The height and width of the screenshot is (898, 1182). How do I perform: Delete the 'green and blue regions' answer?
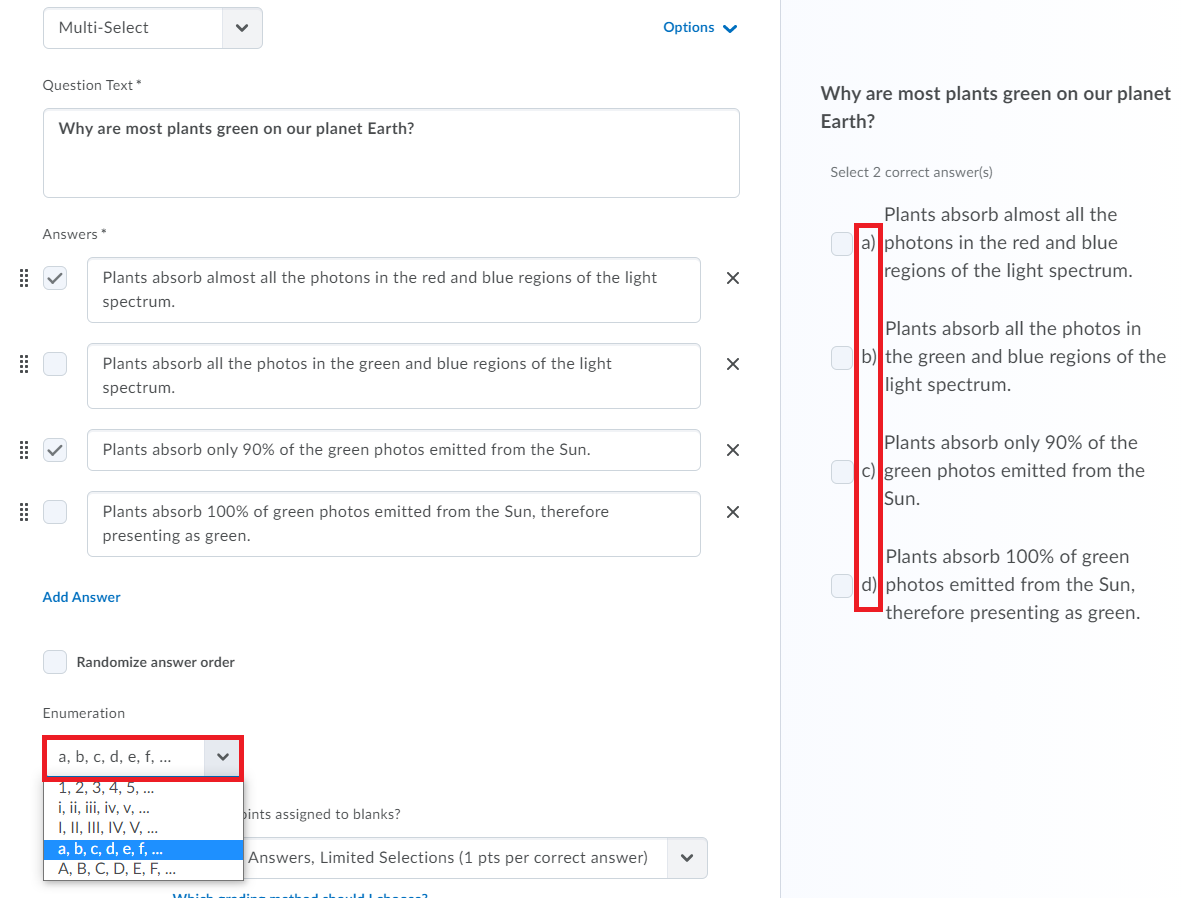pos(732,364)
